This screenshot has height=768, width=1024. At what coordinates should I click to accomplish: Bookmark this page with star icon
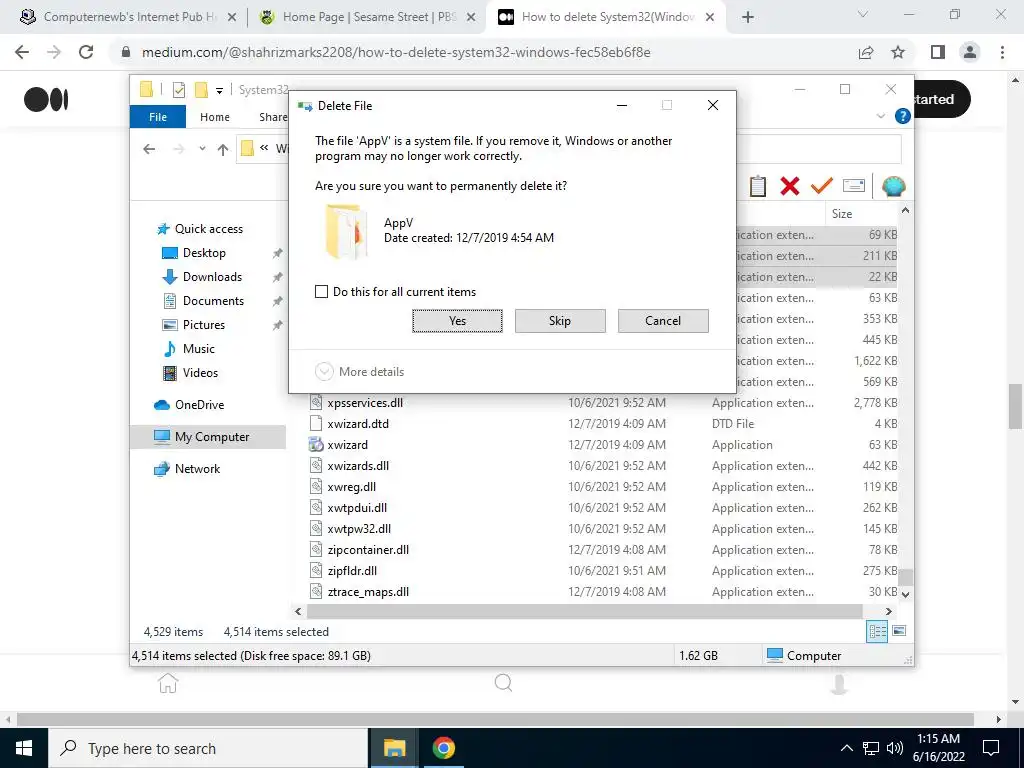pyautogui.click(x=899, y=52)
